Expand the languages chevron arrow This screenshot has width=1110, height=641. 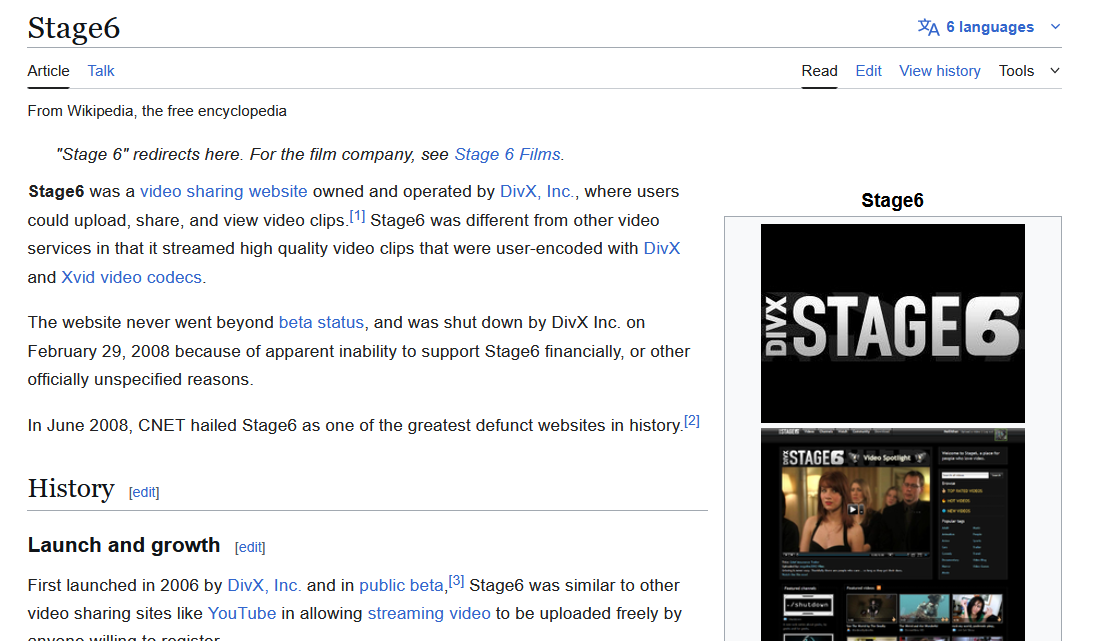coord(1055,27)
